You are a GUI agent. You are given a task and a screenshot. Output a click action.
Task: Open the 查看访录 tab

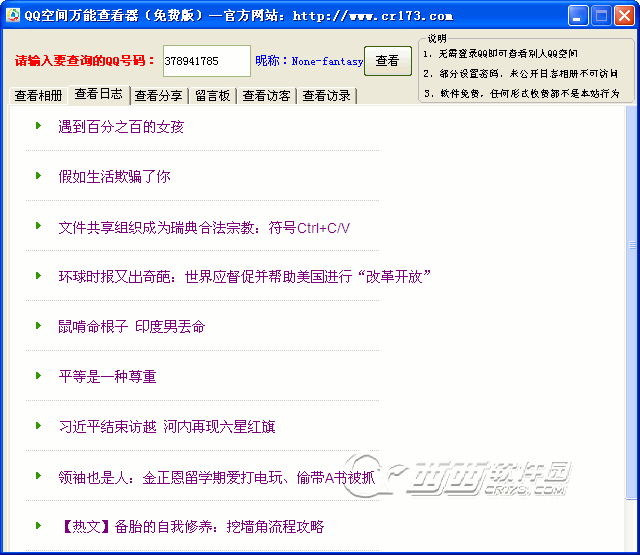pos(327,96)
